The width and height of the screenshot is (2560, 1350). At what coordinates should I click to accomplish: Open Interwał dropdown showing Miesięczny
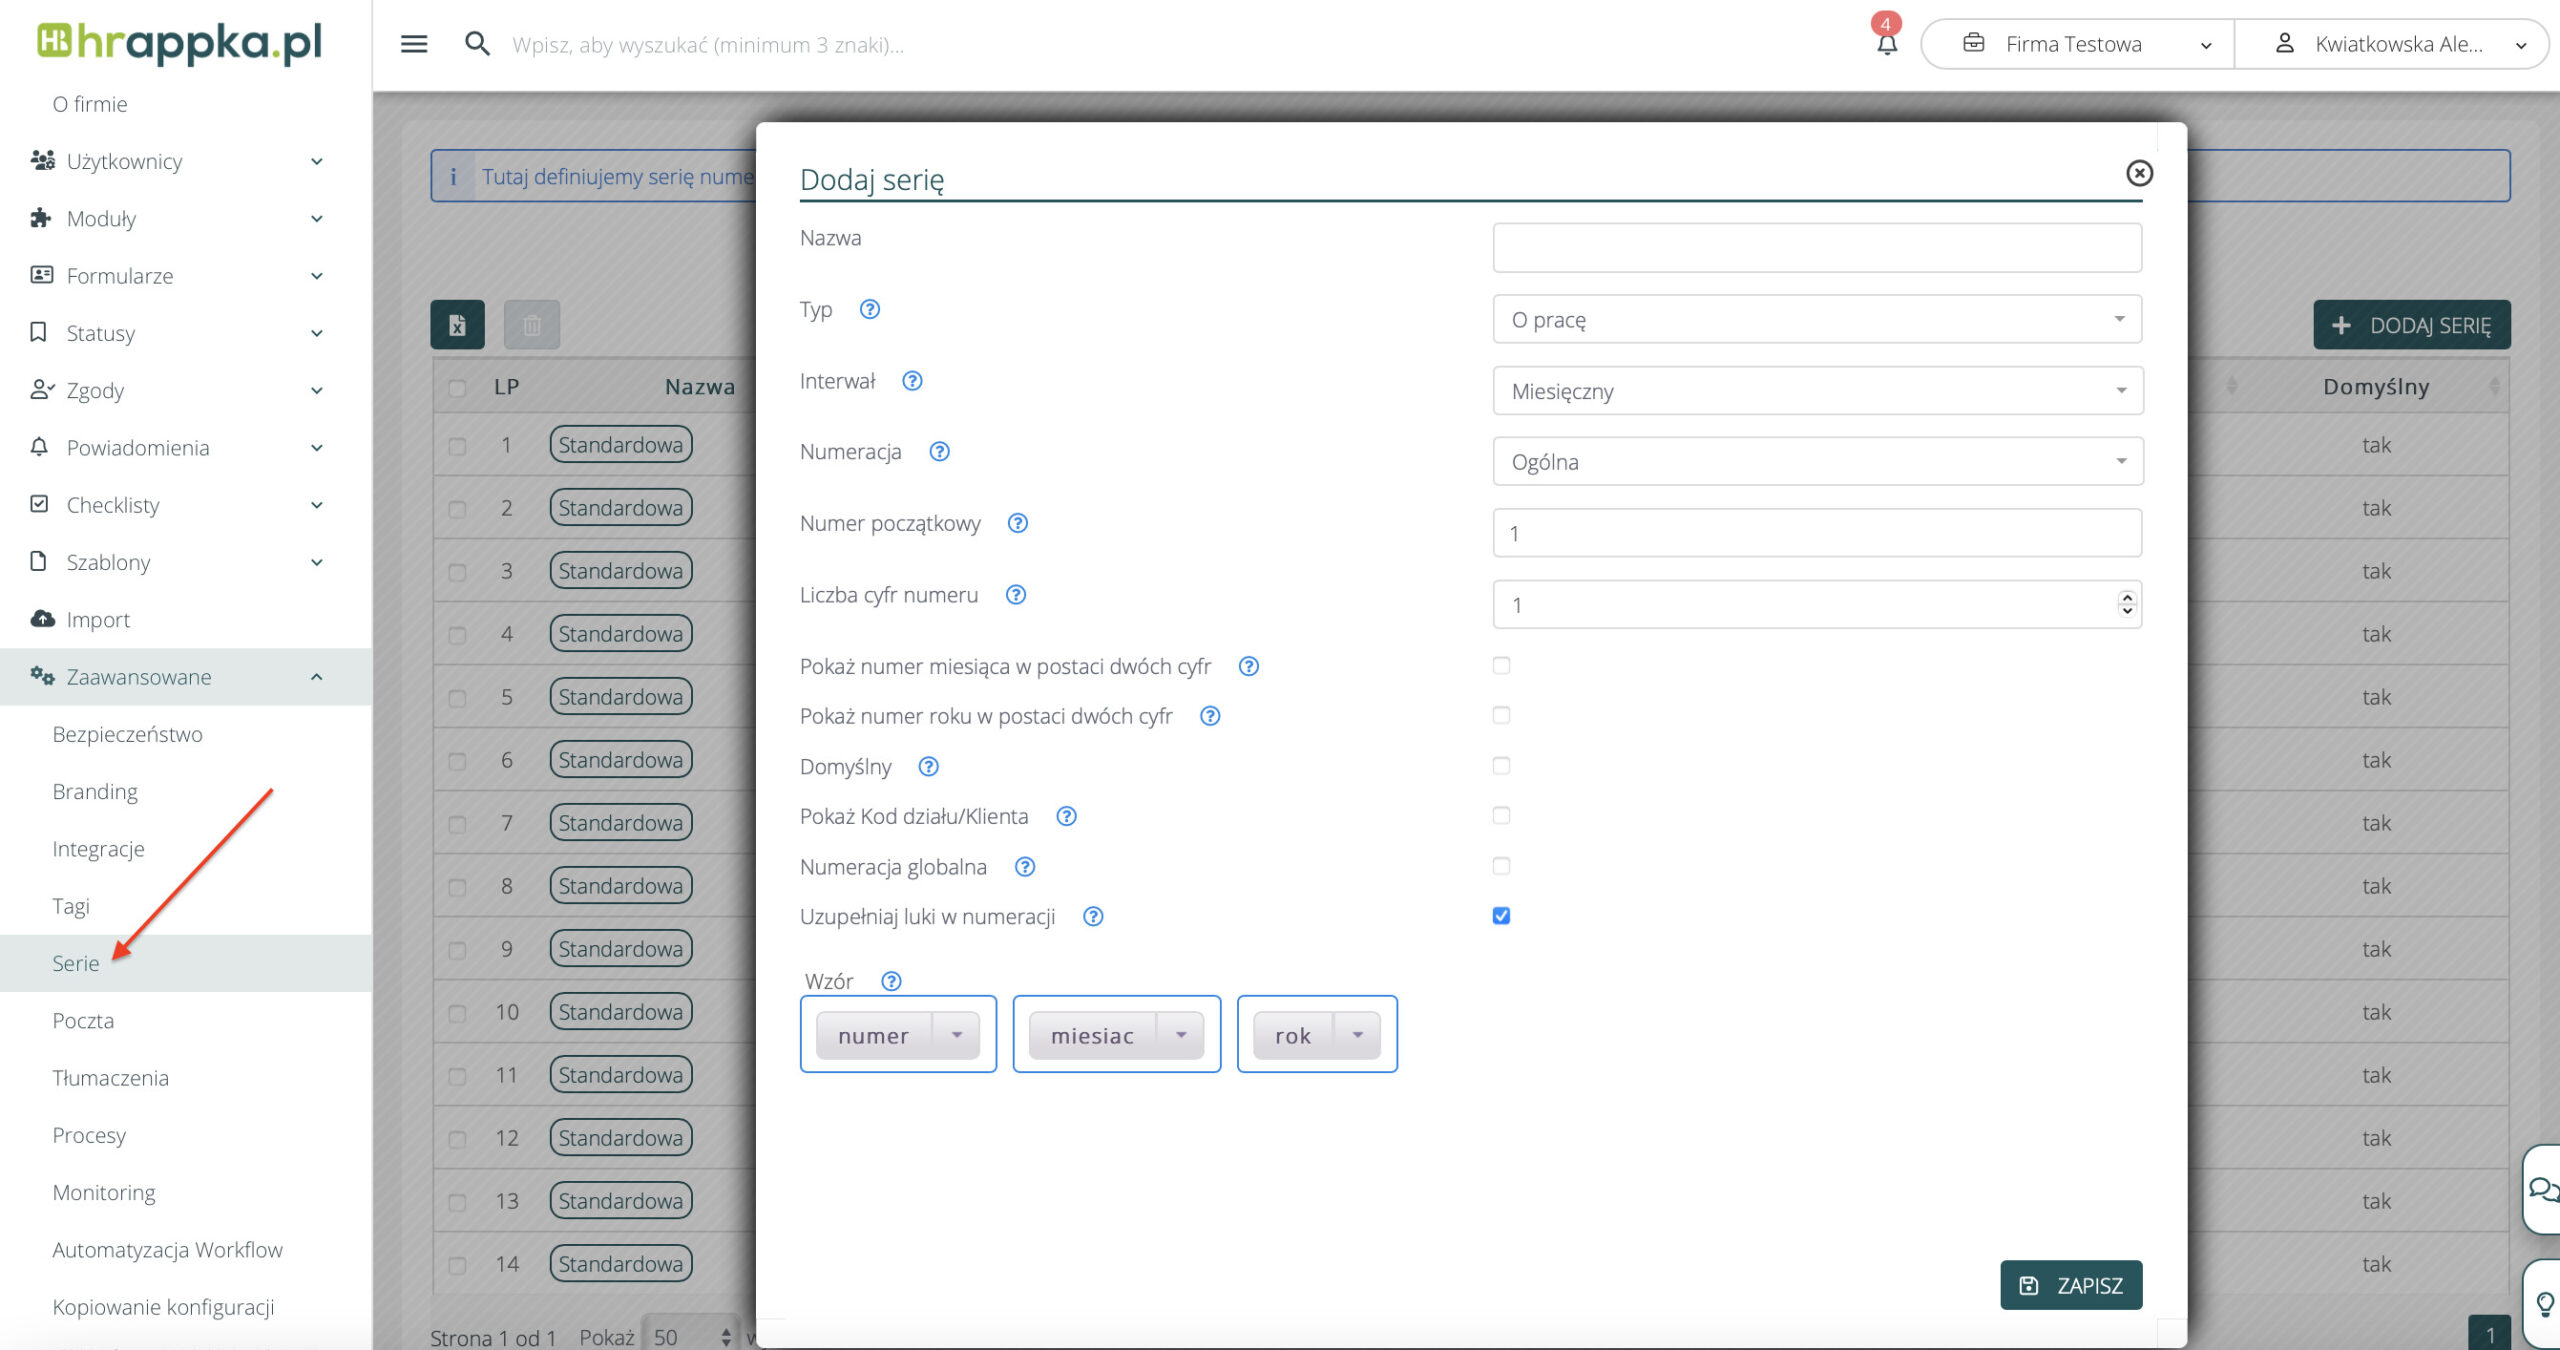pos(1817,391)
